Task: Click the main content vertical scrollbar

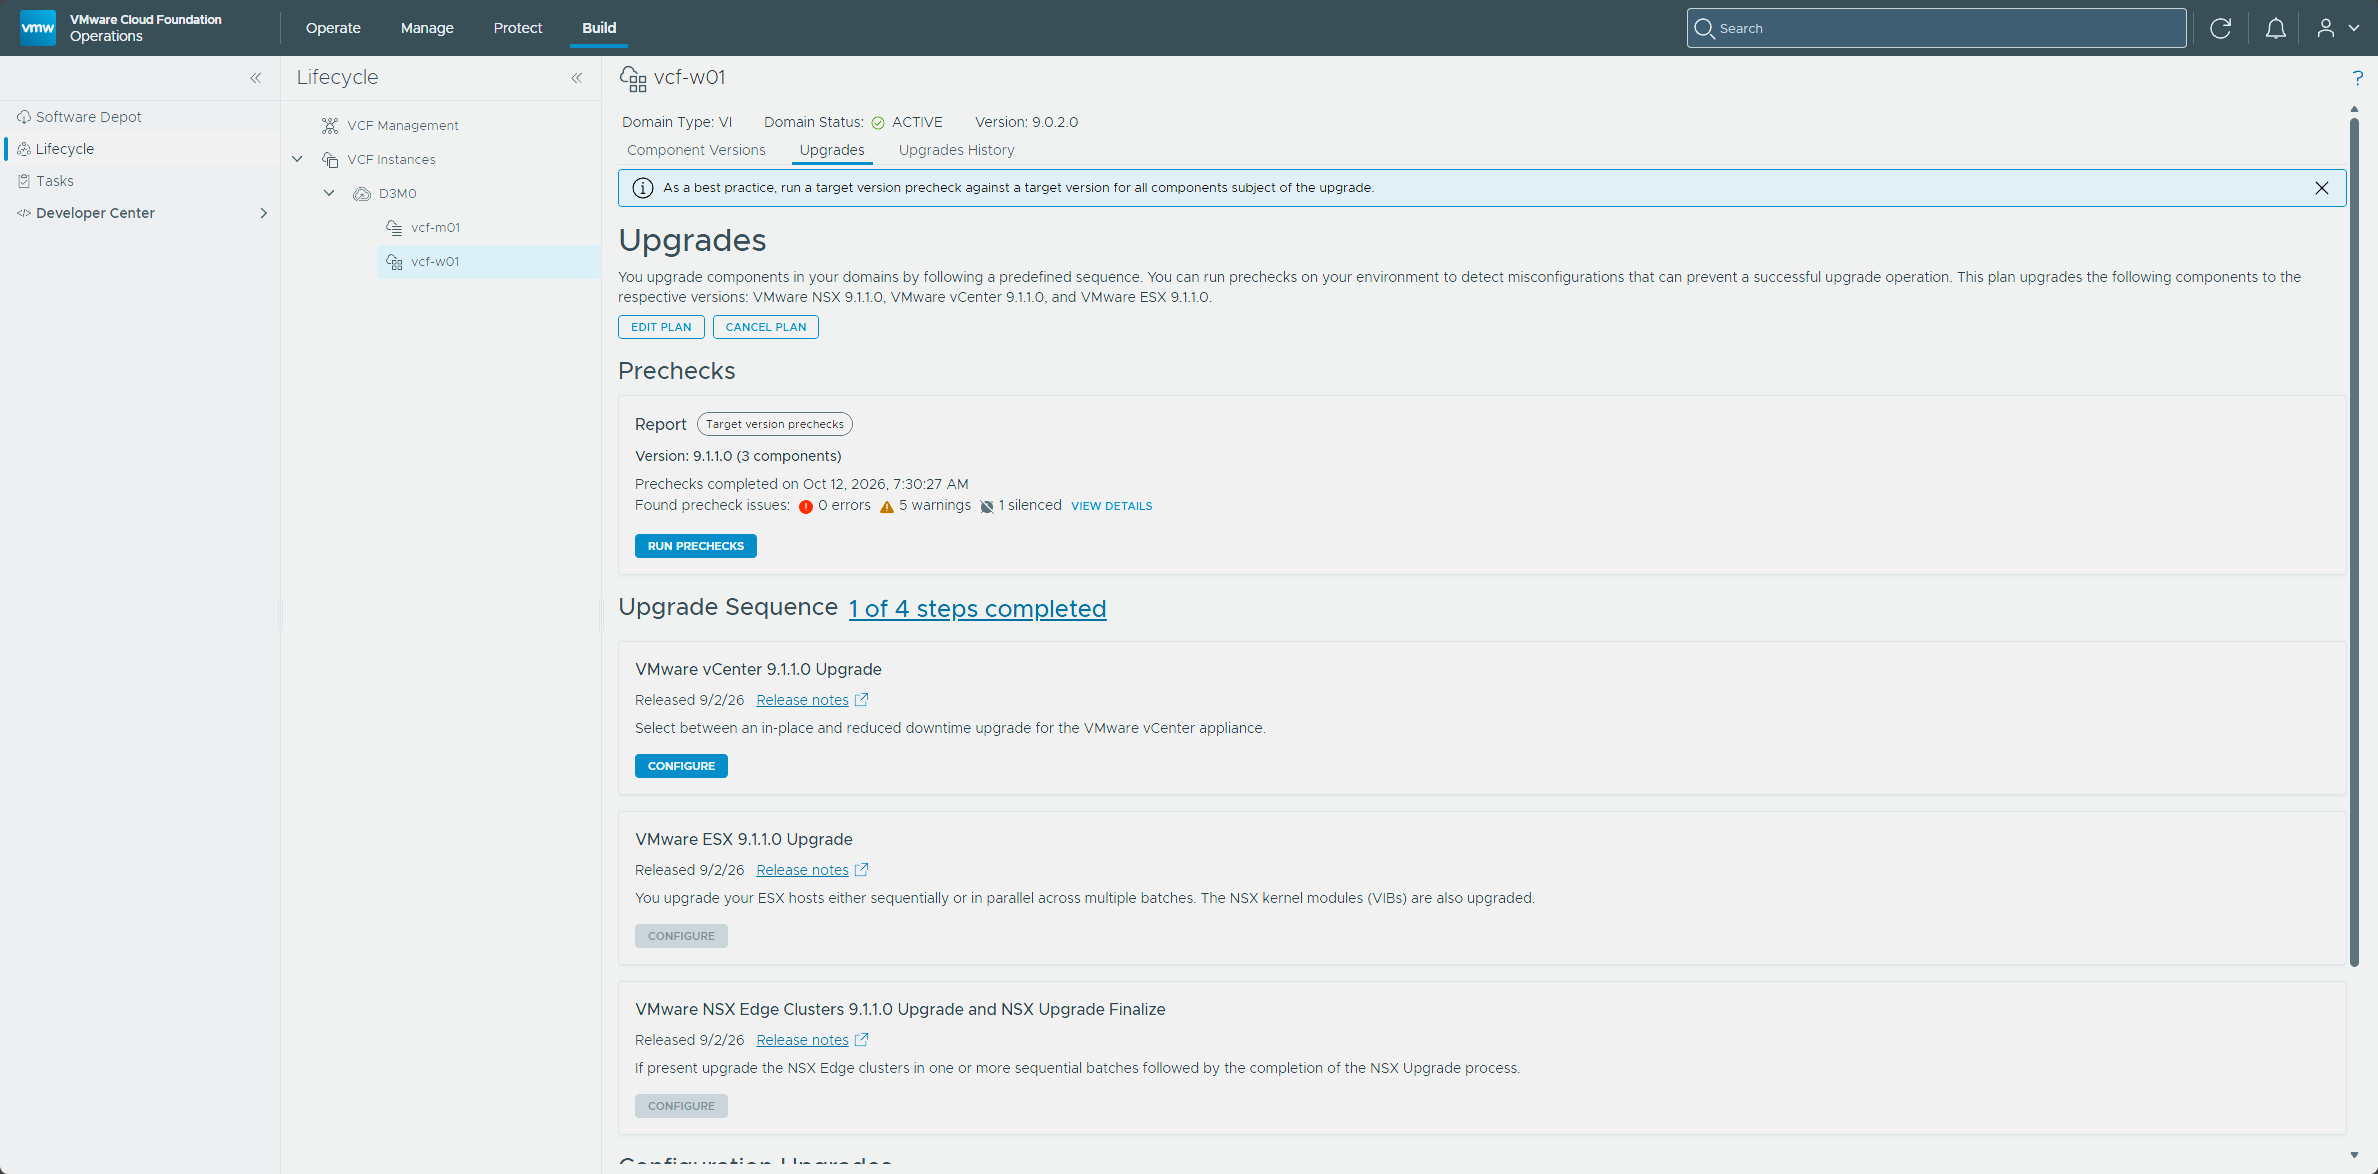Action: click(2354, 540)
